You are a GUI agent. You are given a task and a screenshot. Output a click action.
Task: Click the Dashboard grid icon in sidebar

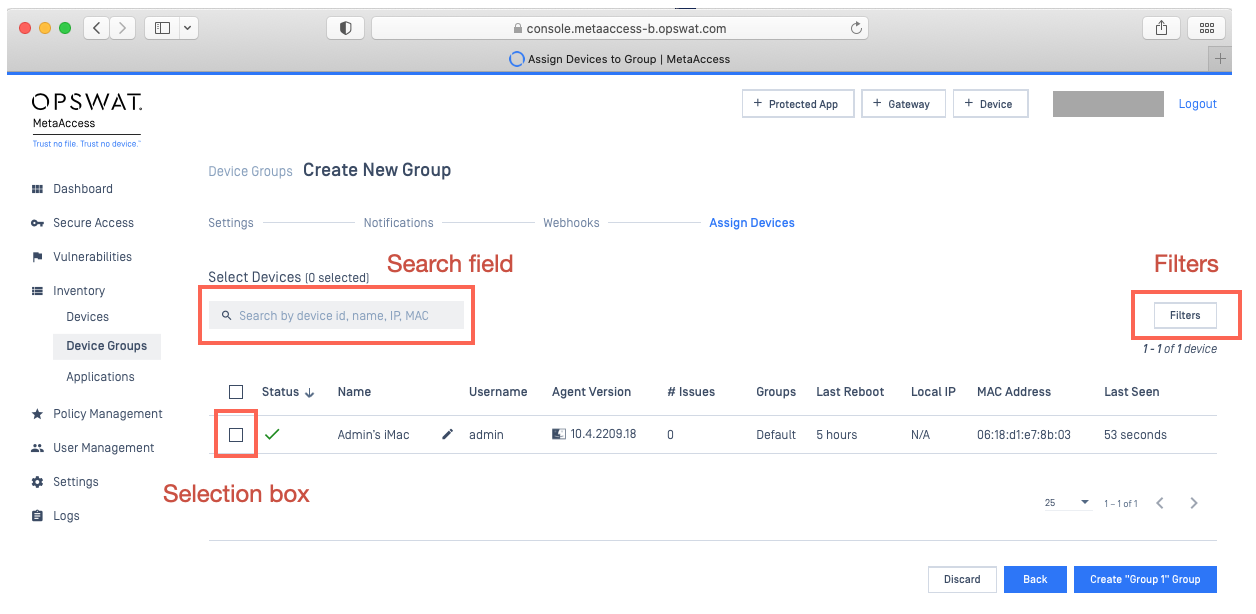pos(38,189)
